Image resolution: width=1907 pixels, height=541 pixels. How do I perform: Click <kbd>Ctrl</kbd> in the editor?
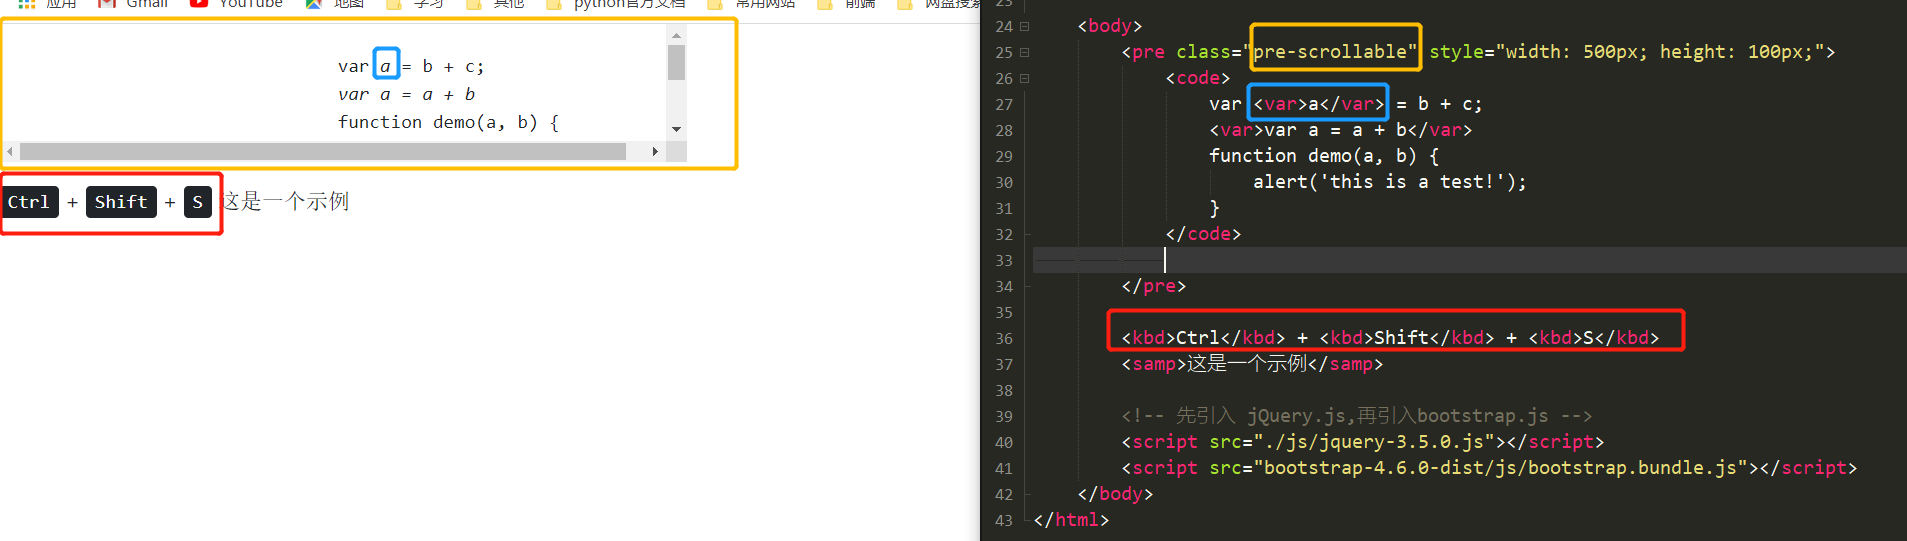click(1203, 338)
